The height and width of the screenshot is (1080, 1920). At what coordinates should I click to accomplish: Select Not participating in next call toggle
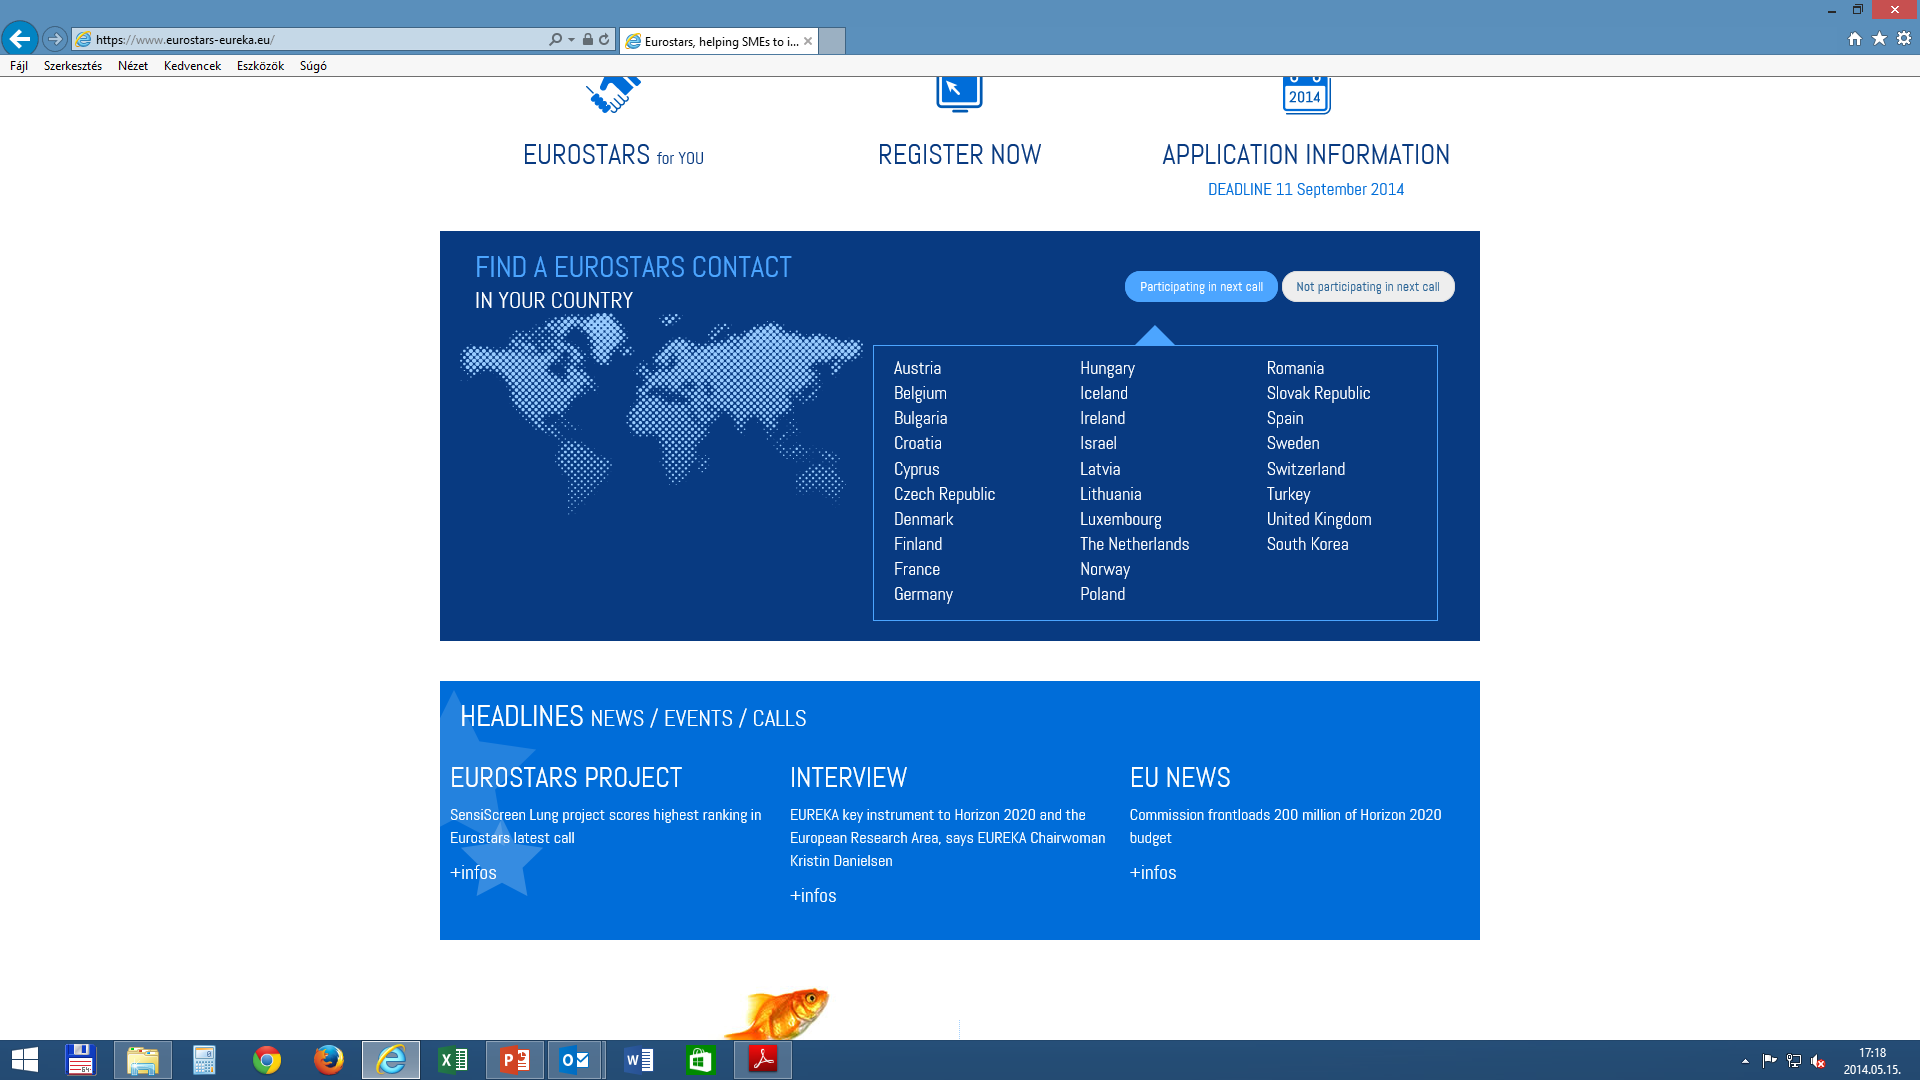pos(1368,287)
